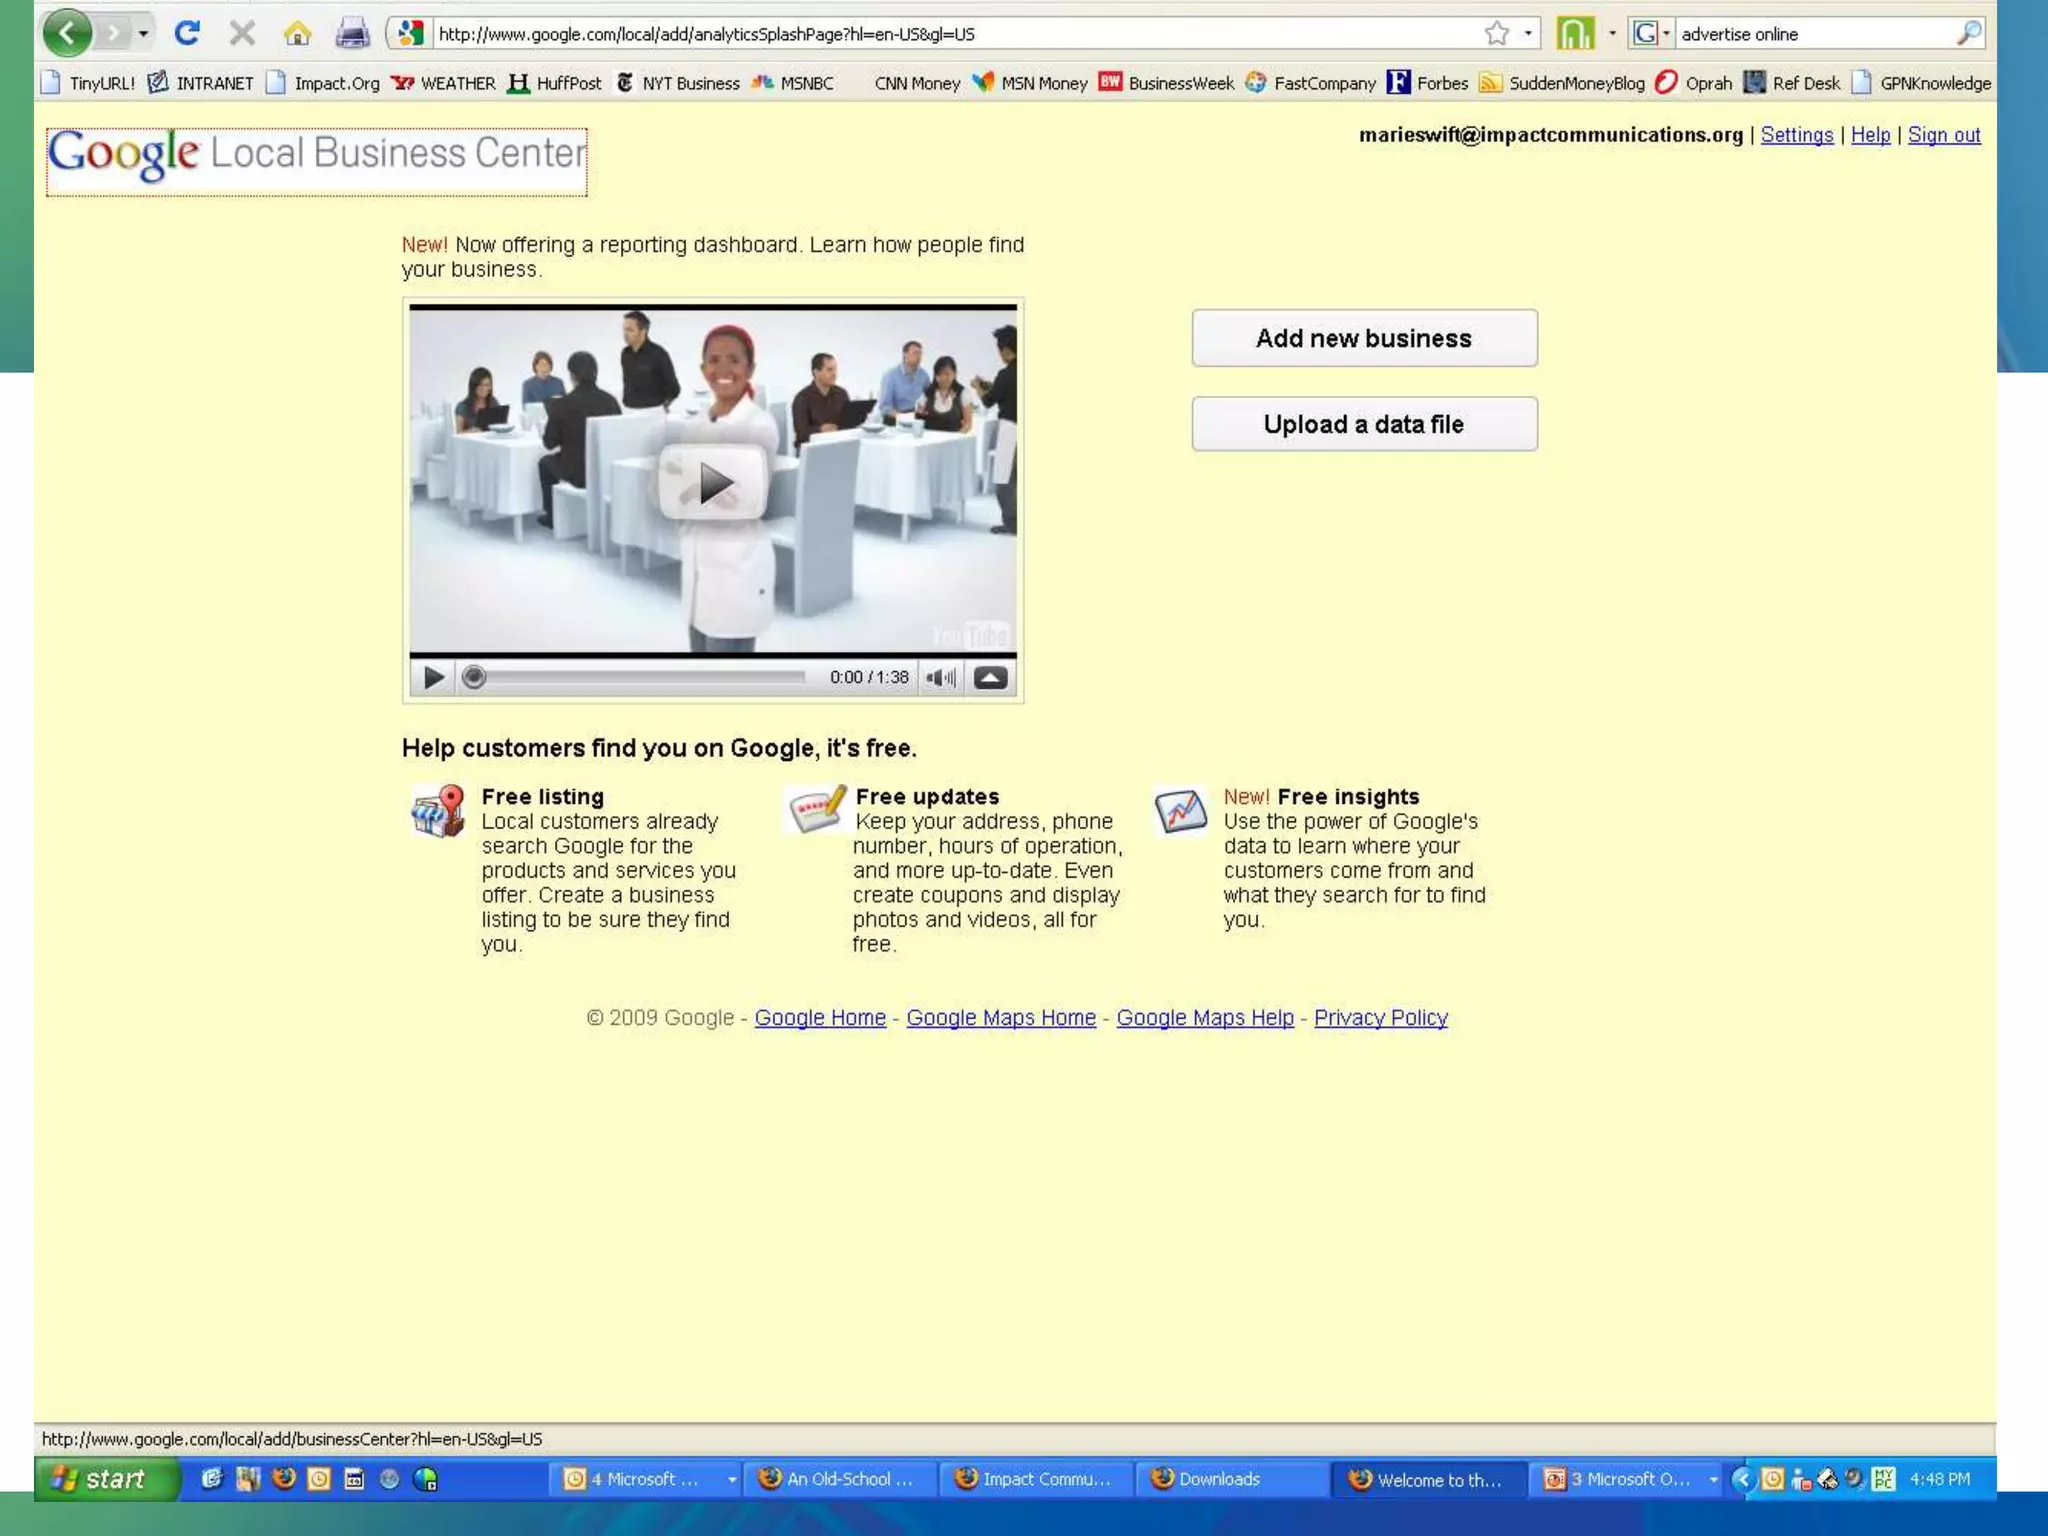2048x1536 pixels.
Task: Click the Google Local Business Center logo
Action: coord(317,161)
